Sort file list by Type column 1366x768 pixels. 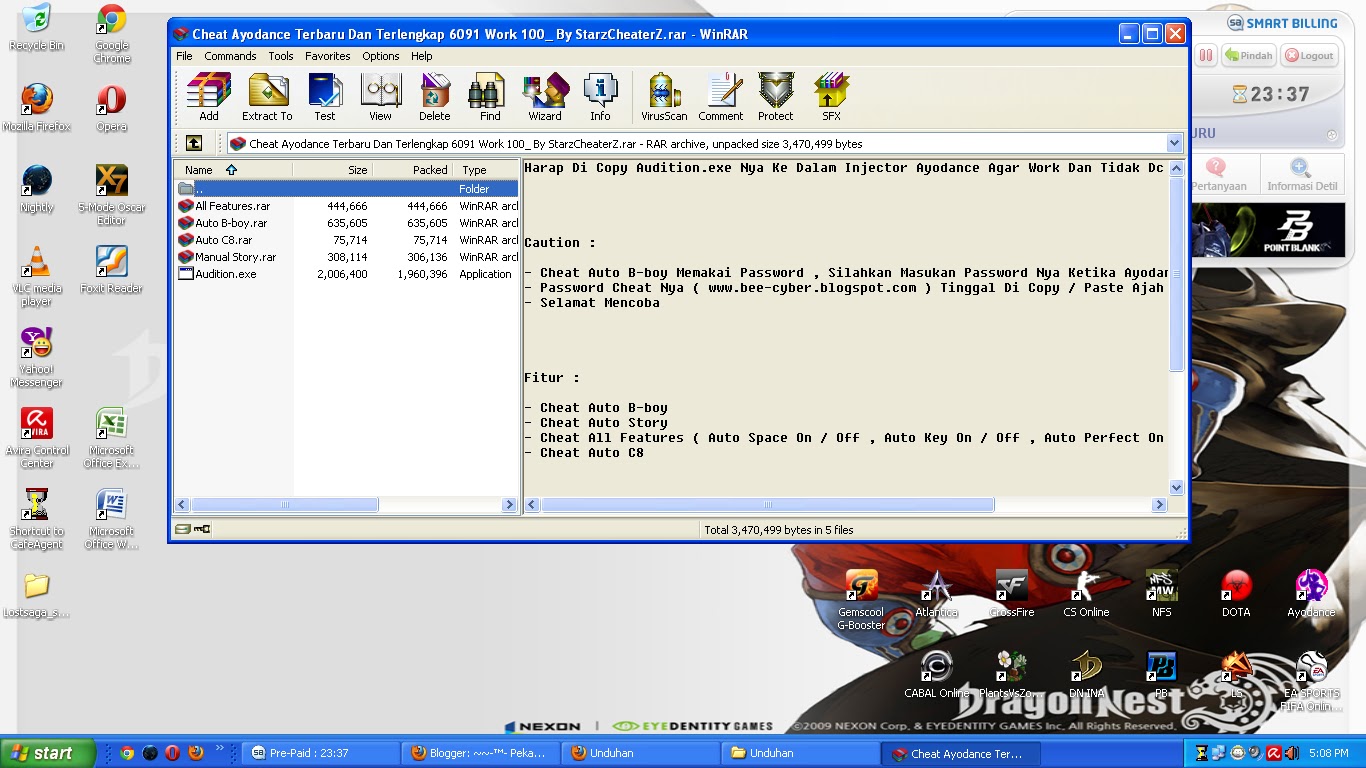point(485,170)
